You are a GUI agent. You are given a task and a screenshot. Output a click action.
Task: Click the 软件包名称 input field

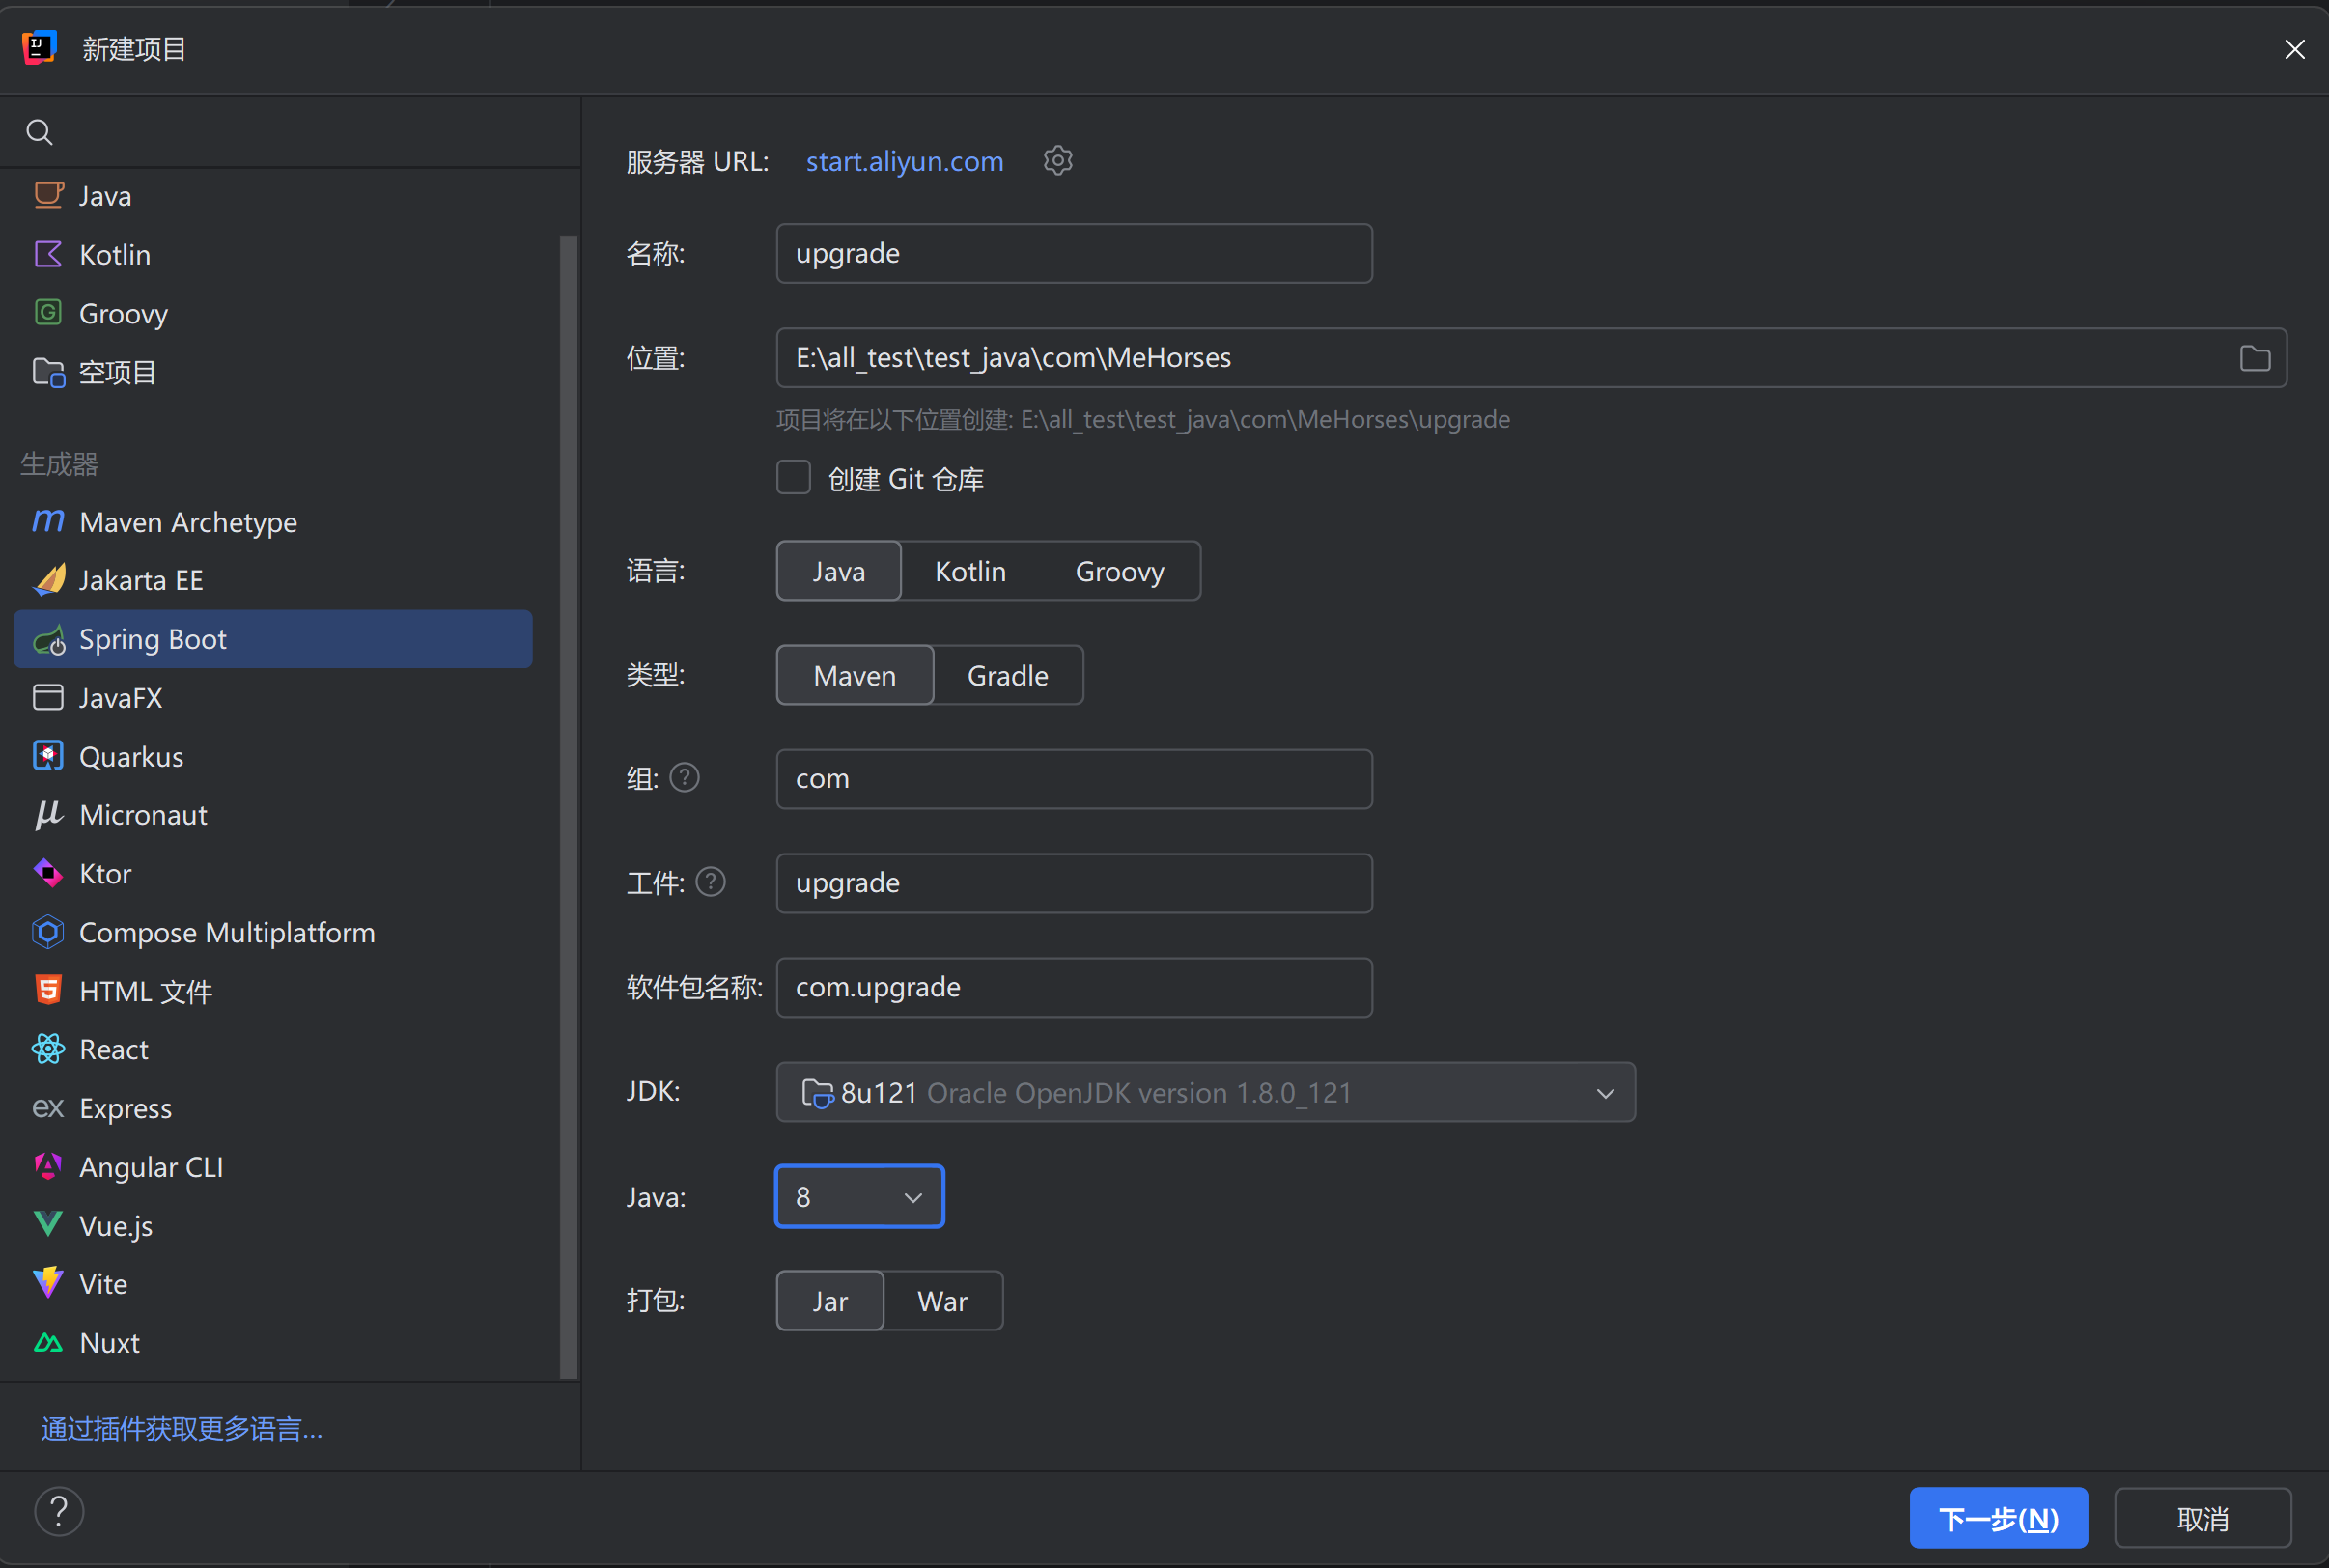[x=1073, y=987]
